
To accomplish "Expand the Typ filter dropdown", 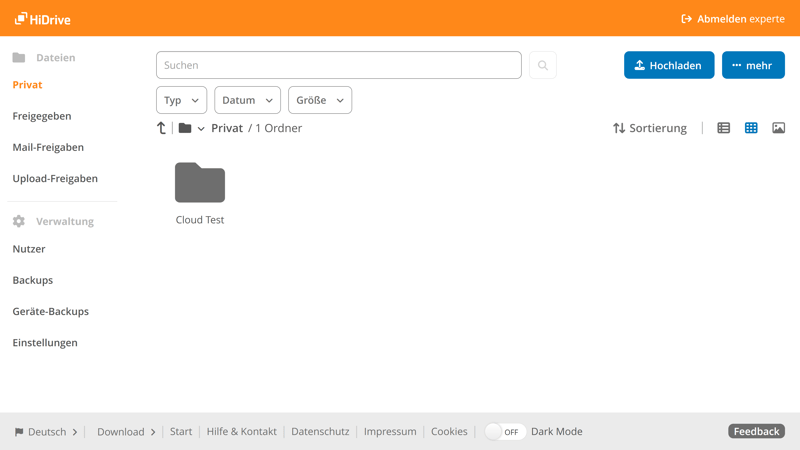I will (181, 100).
